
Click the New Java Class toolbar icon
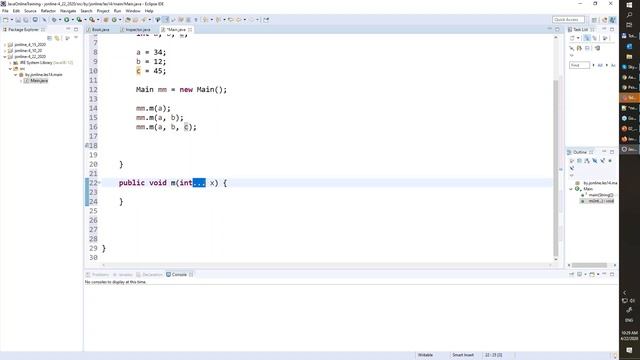tap(114, 20)
